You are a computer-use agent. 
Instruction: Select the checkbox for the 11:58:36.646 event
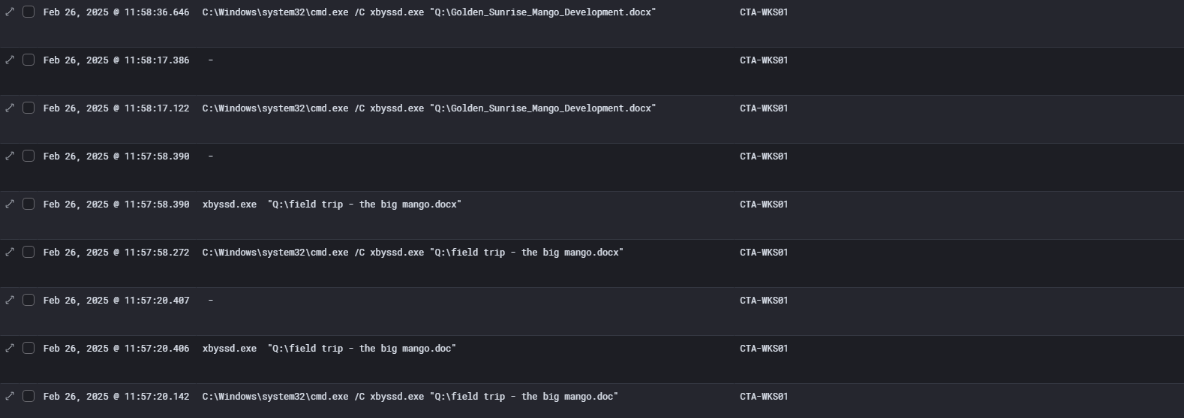[x=28, y=12]
